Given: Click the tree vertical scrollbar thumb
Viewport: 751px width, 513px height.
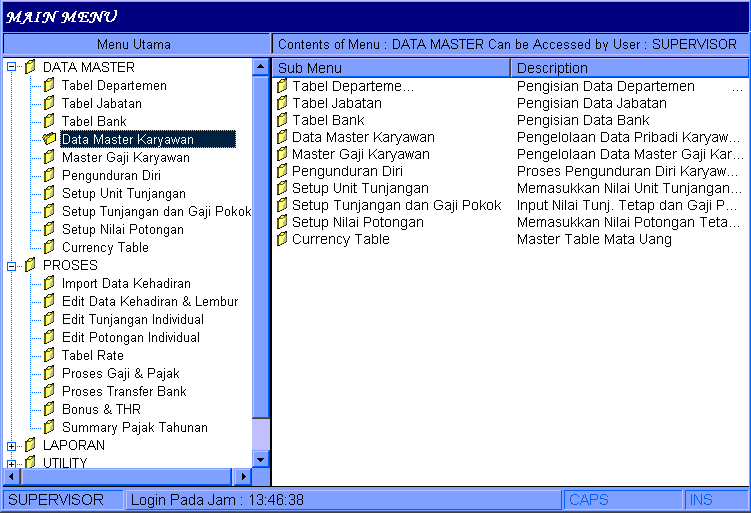Looking at the screenshot, I should [261, 246].
